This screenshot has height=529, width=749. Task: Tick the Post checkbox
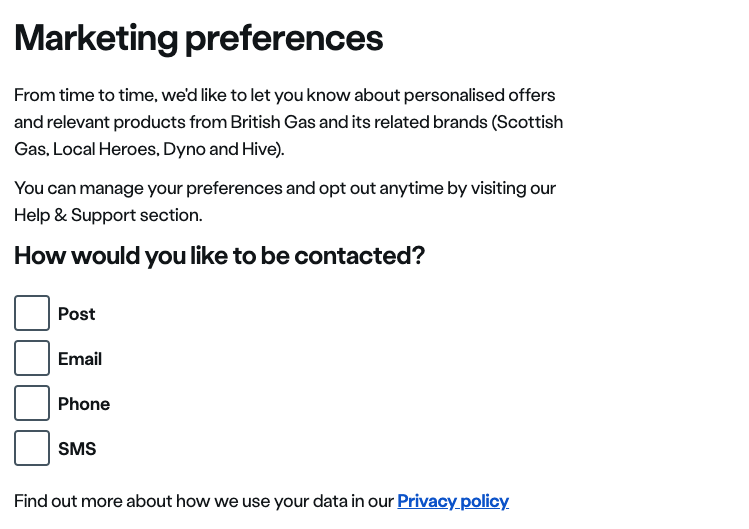(x=32, y=313)
